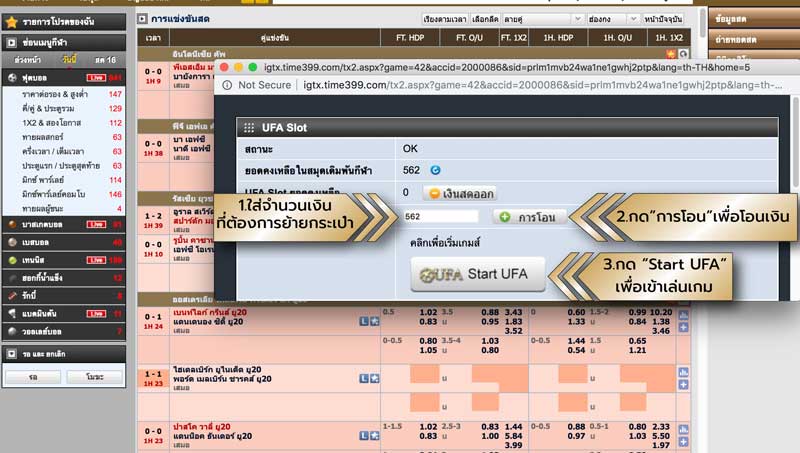Screen dimensions: 800x453
Task: Click the plus icon for ปาสโค match
Action: pos(684,442)
